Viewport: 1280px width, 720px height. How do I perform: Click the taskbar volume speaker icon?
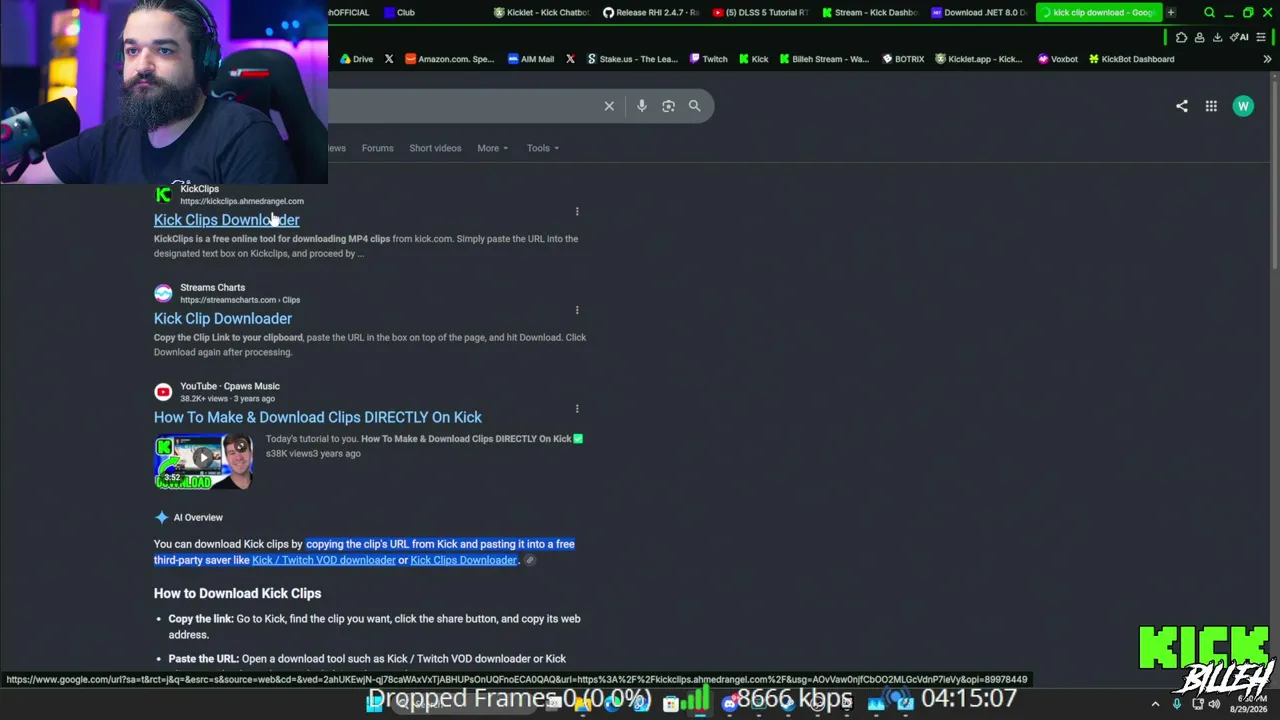click(x=1214, y=704)
